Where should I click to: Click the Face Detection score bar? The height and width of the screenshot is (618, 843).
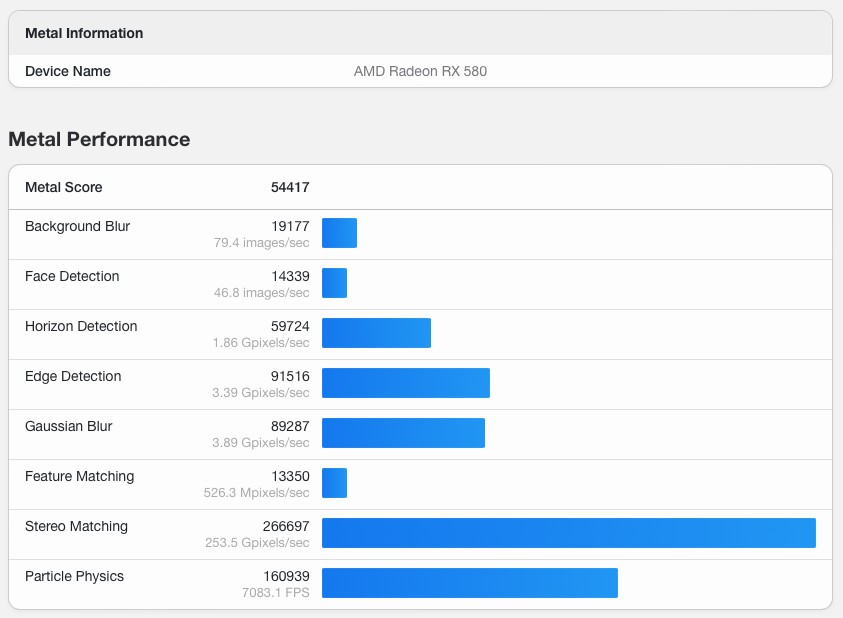(334, 283)
